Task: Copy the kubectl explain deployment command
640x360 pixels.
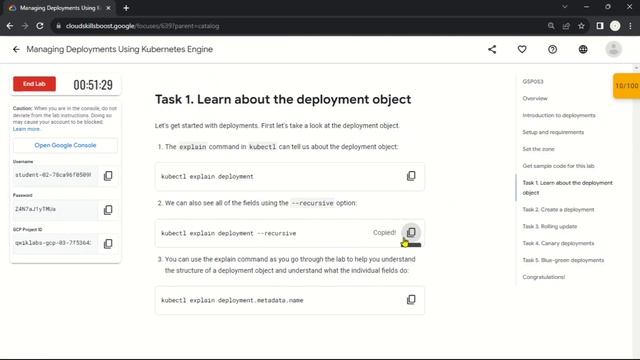Action: (411, 176)
